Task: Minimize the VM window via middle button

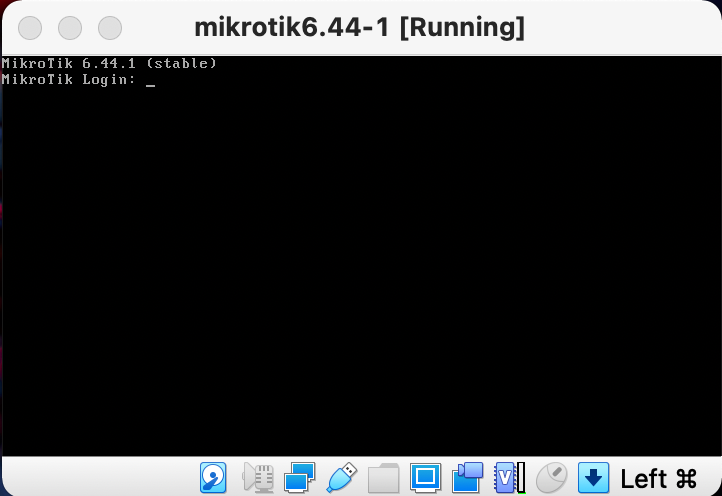Action: 70,28
